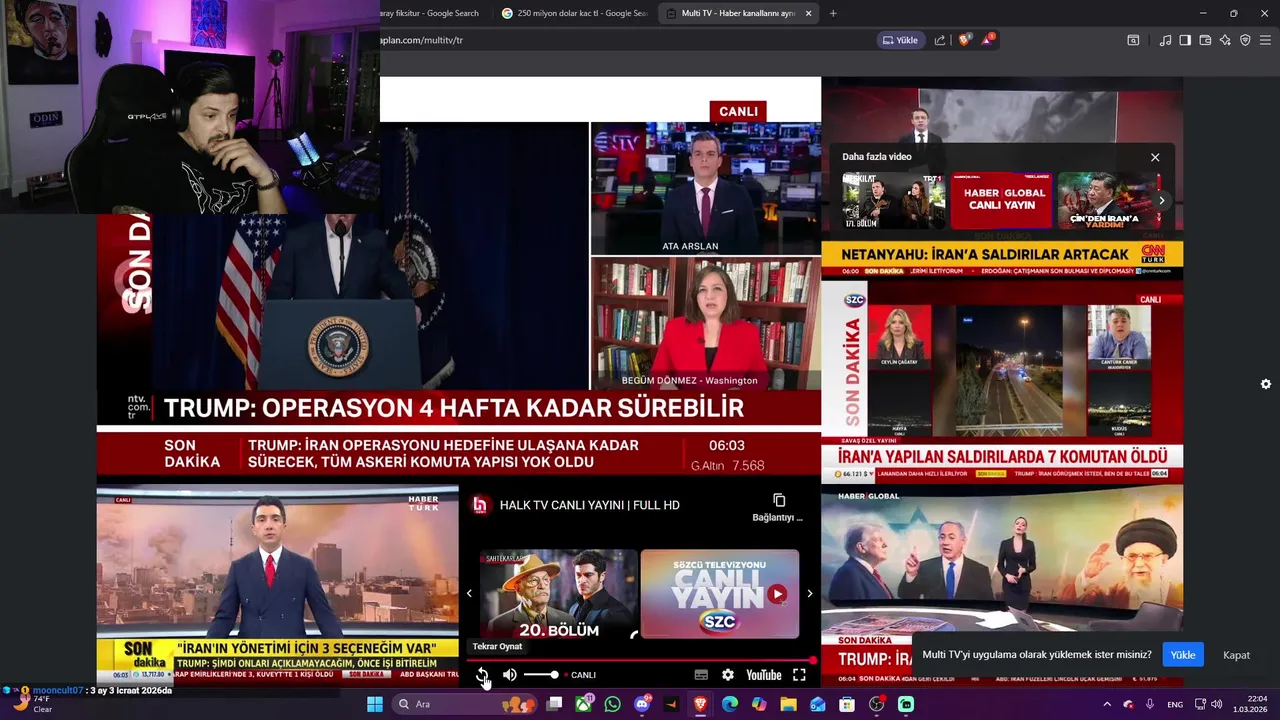1280x720 pixels.
Task: Open the 20. BÖLÜM suggested video
Action: [558, 594]
